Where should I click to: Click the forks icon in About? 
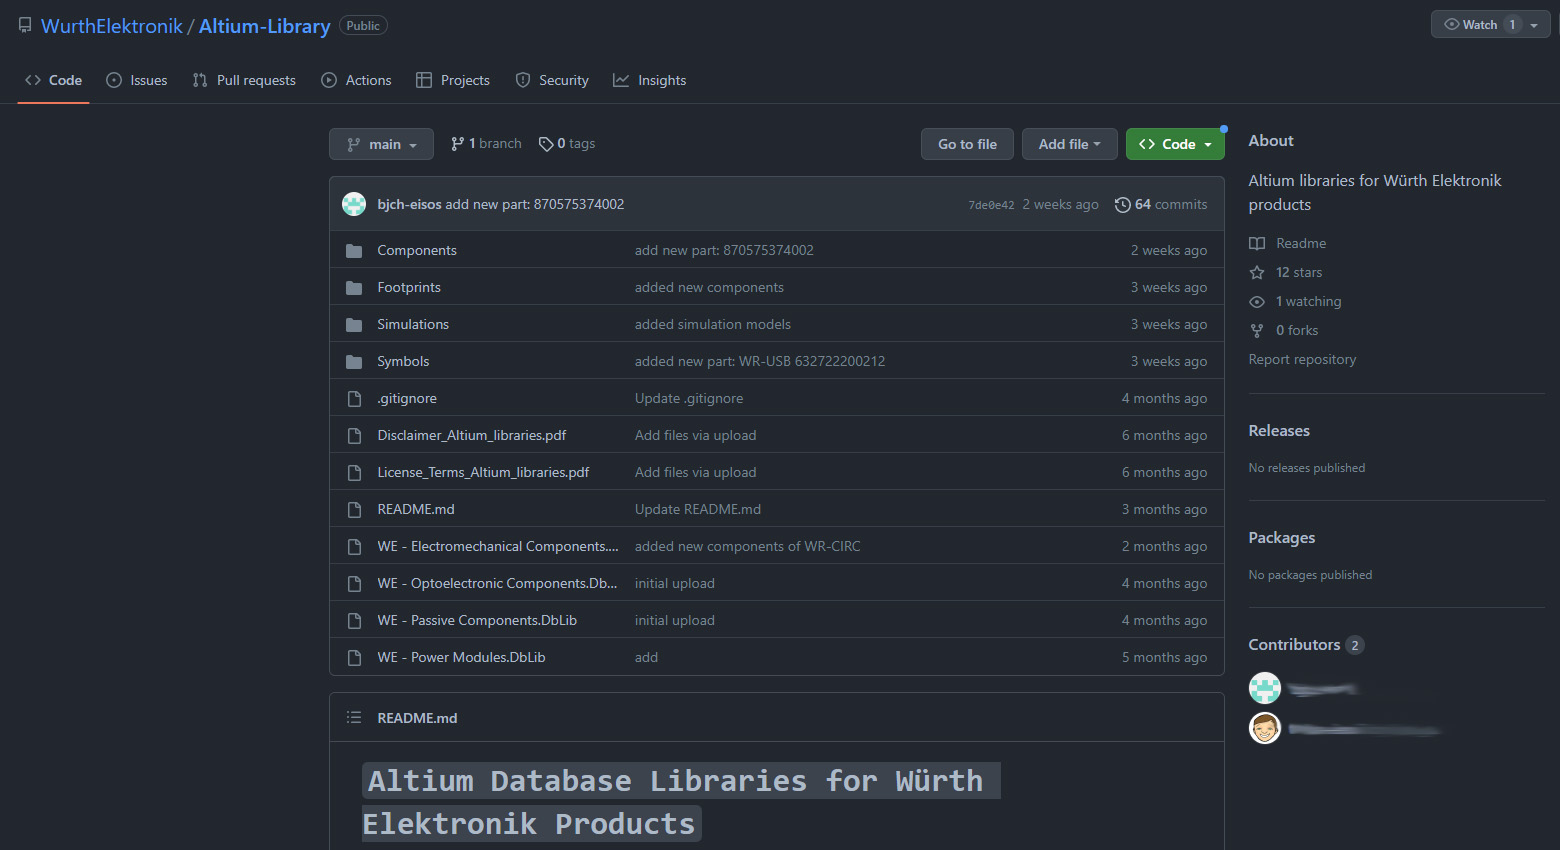tap(1257, 331)
